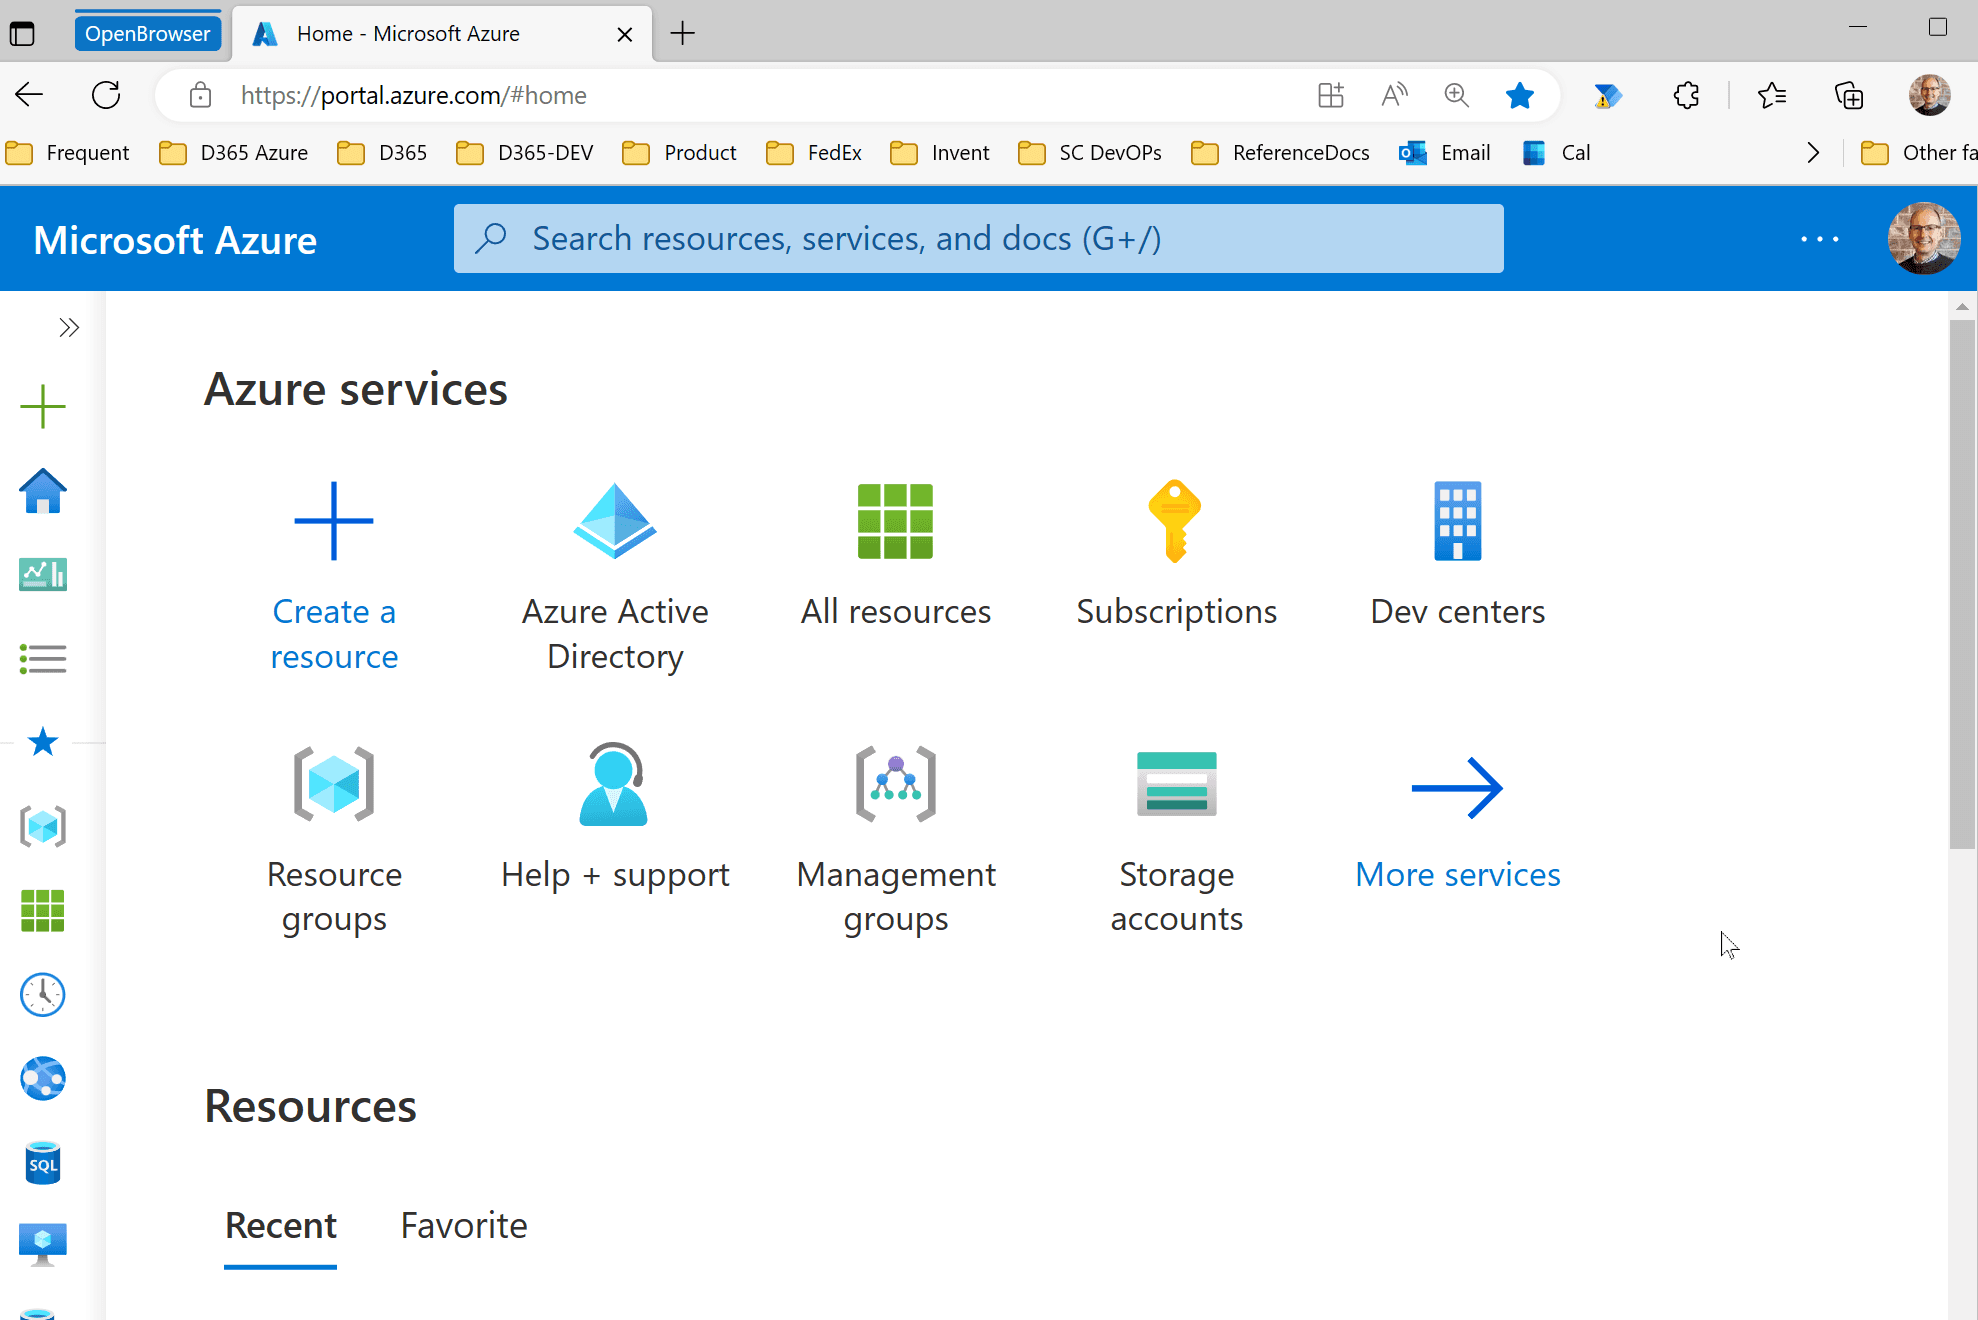Expand the left portal menu
1978x1320 pixels.
point(68,328)
